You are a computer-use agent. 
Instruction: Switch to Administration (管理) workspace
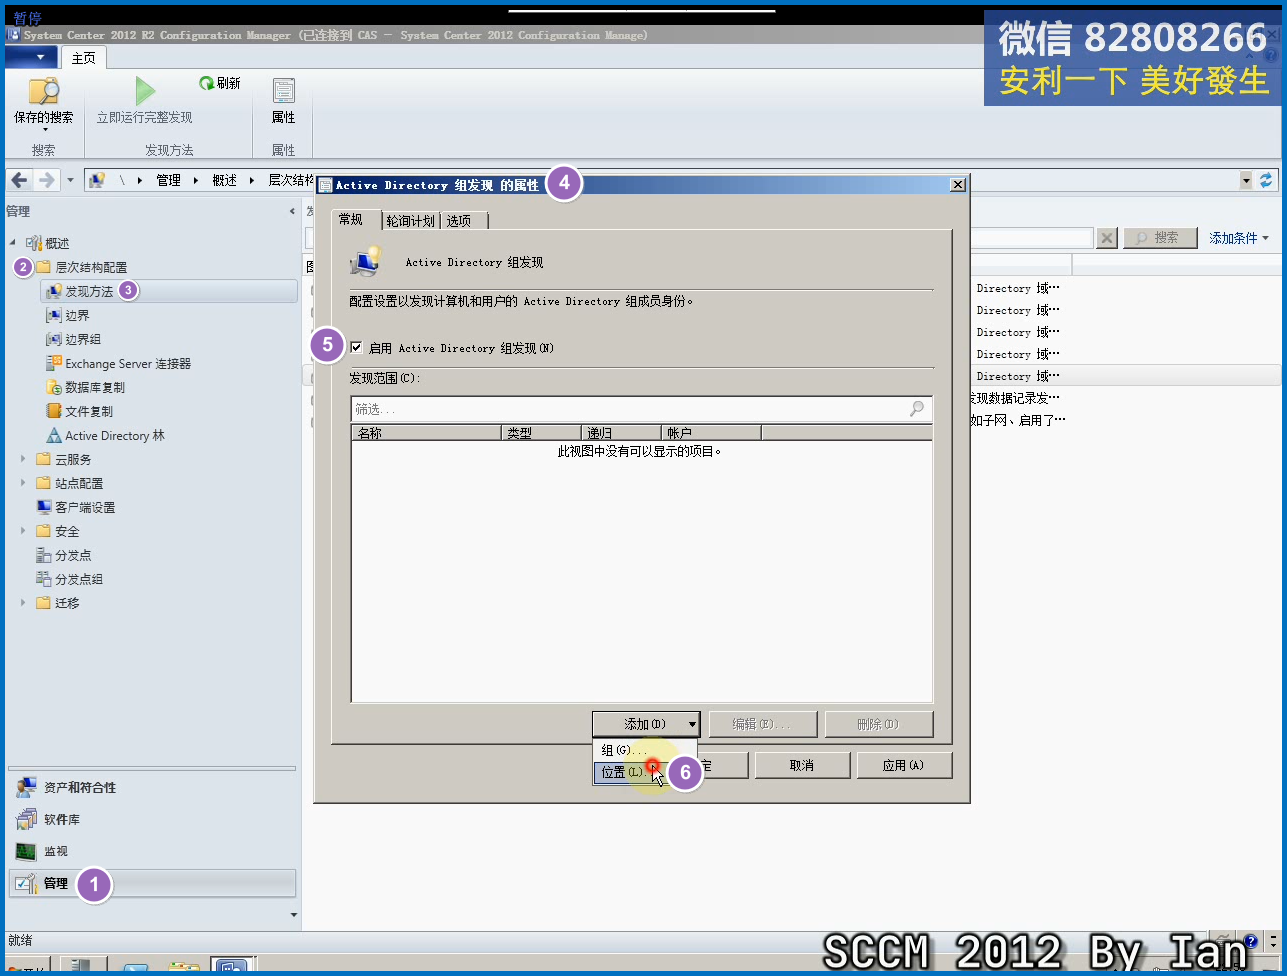(152, 884)
